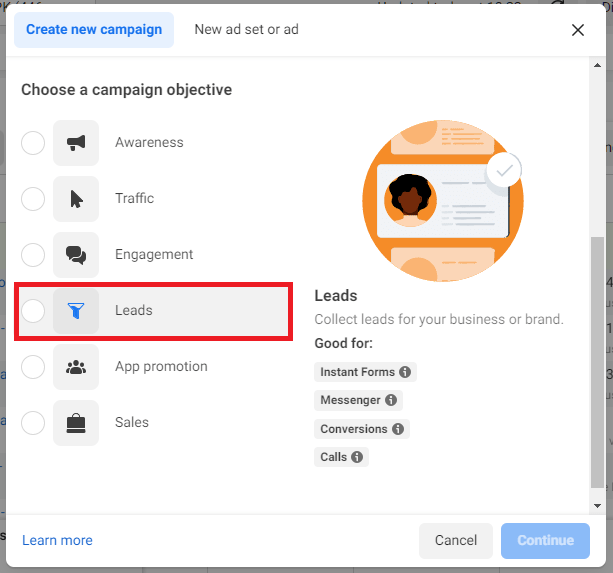This screenshot has height=573, width=613.
Task: Switch to Create new campaign tab
Action: [x=94, y=30]
